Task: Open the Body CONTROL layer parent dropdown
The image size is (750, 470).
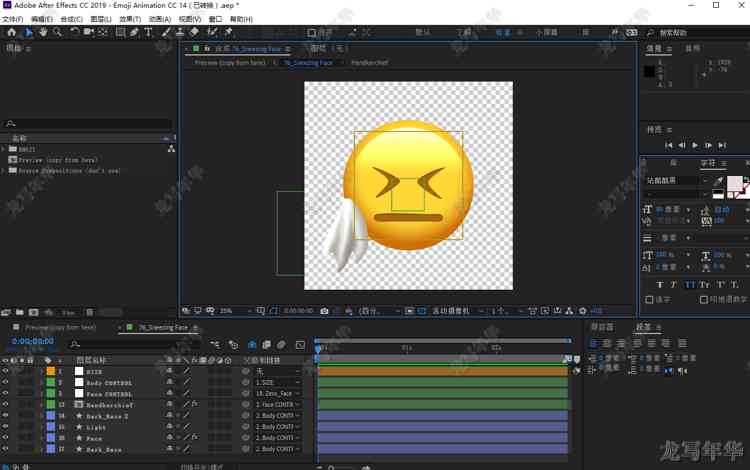Action: point(277,383)
